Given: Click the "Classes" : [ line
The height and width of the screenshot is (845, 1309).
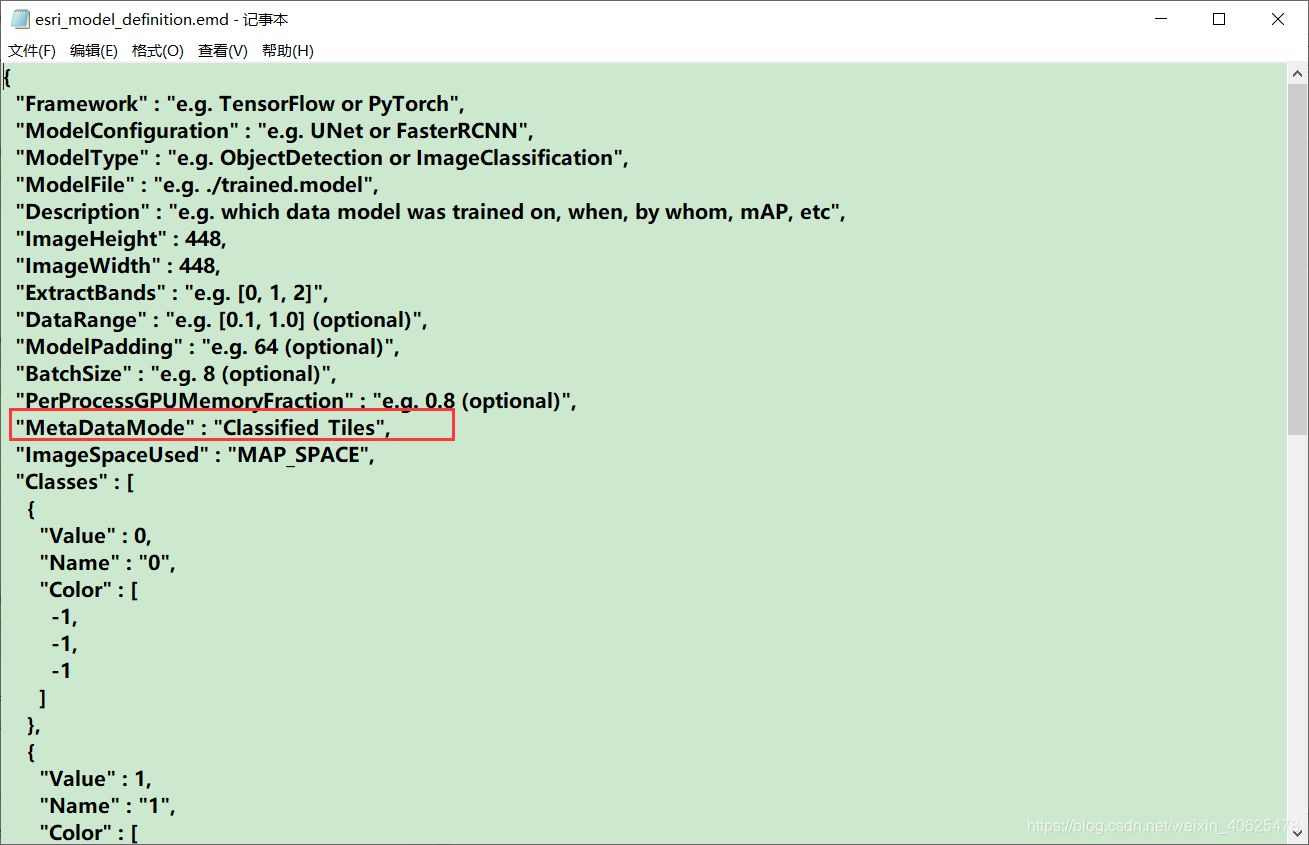Looking at the screenshot, I should click(x=74, y=482).
